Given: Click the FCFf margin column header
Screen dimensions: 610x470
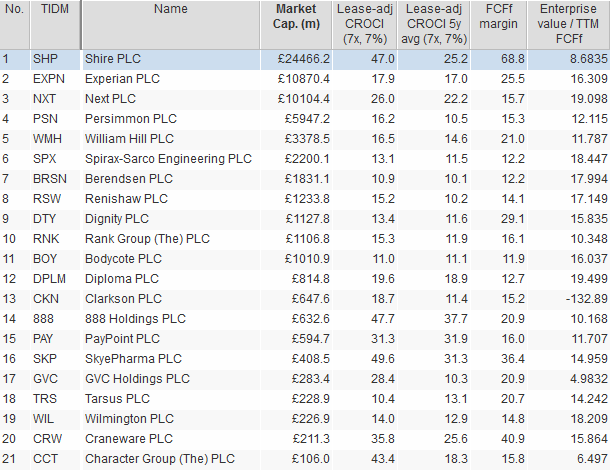Looking at the screenshot, I should pyautogui.click(x=498, y=25).
